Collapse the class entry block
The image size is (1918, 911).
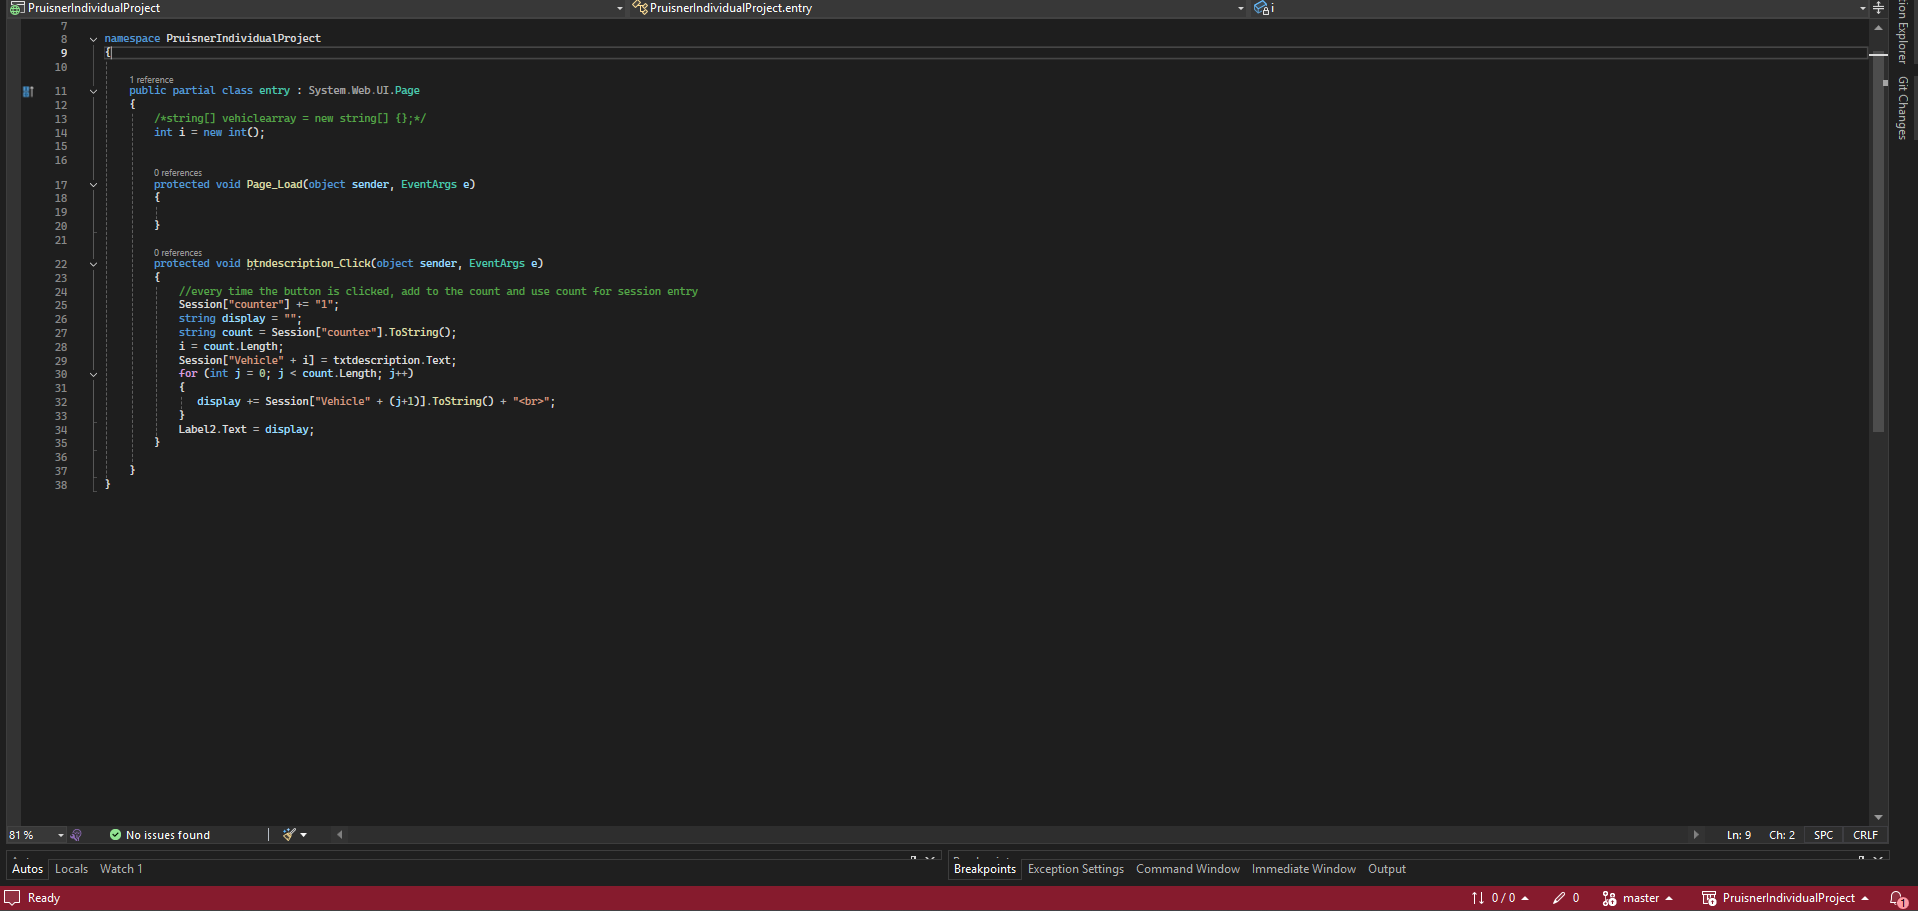(93, 91)
